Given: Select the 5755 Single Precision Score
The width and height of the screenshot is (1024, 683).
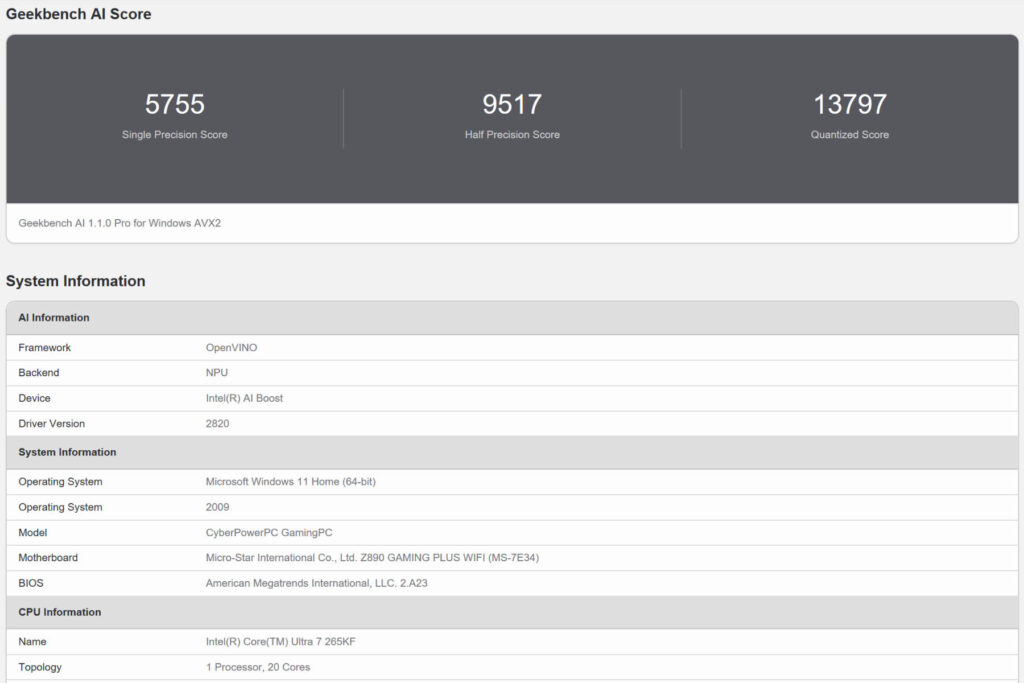Looking at the screenshot, I should point(175,105).
